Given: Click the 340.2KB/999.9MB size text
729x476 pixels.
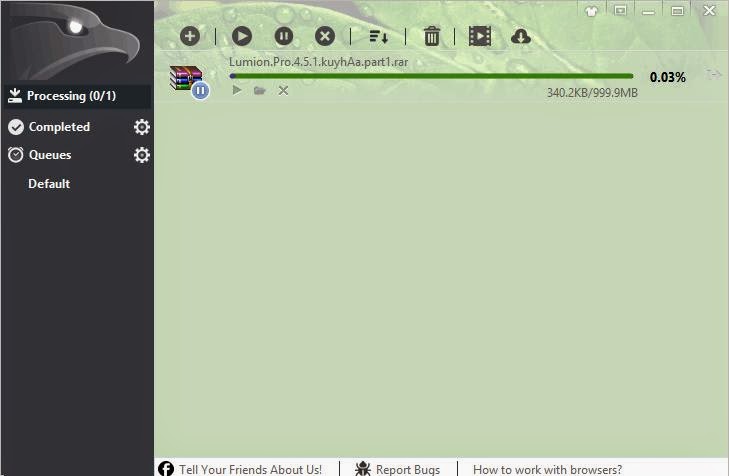Looking at the screenshot, I should tap(592, 93).
